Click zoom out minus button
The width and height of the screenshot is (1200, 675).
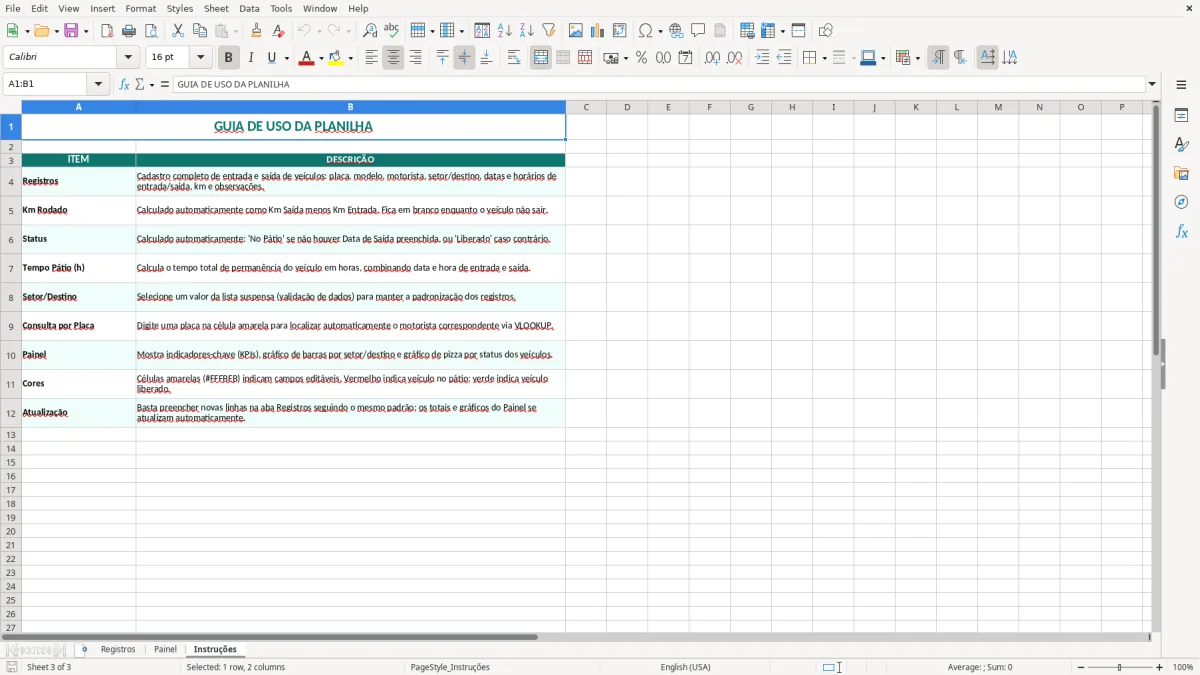coord(1081,667)
